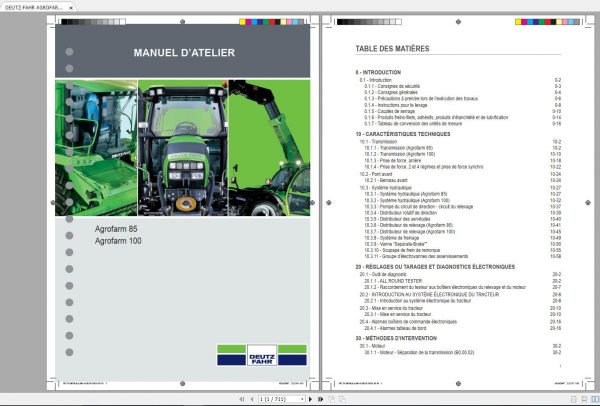Open entry 10.3.6 Distributeur de relevage (Agrofarm 85)

[408, 225]
